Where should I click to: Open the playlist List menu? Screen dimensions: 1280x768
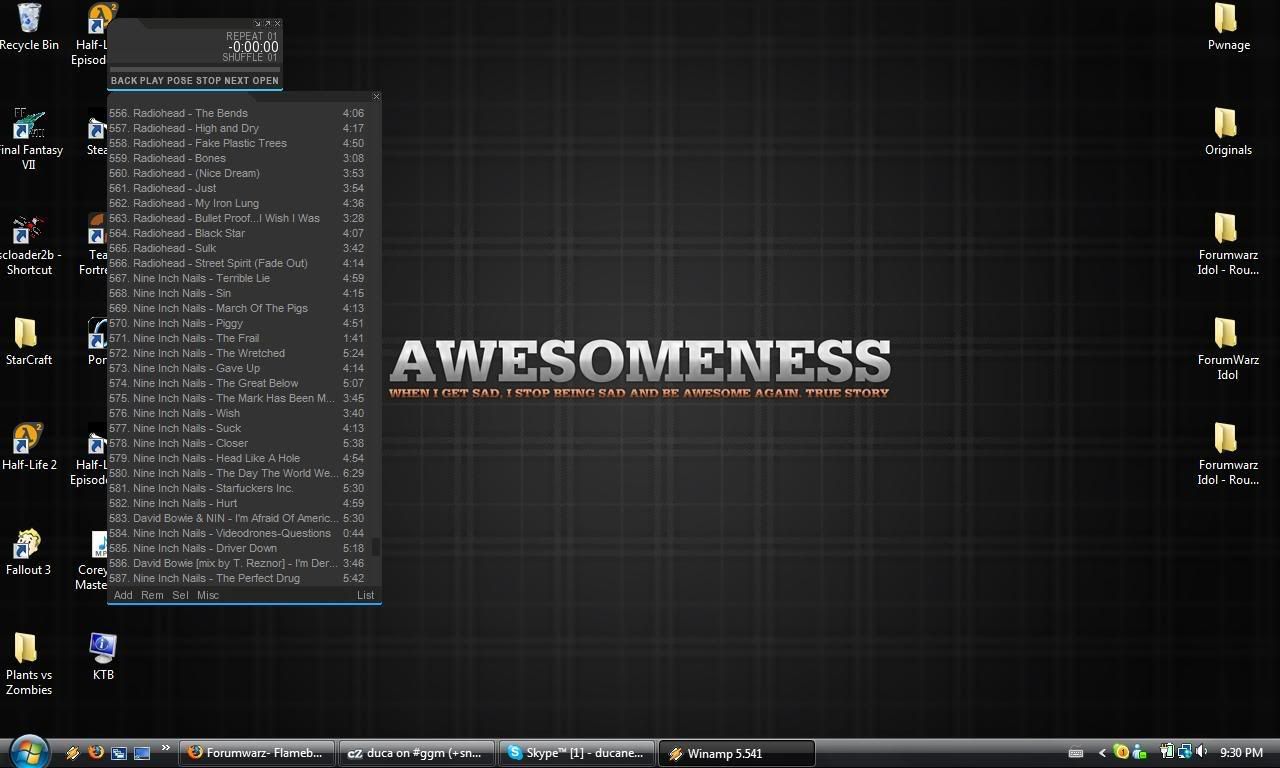click(x=366, y=595)
